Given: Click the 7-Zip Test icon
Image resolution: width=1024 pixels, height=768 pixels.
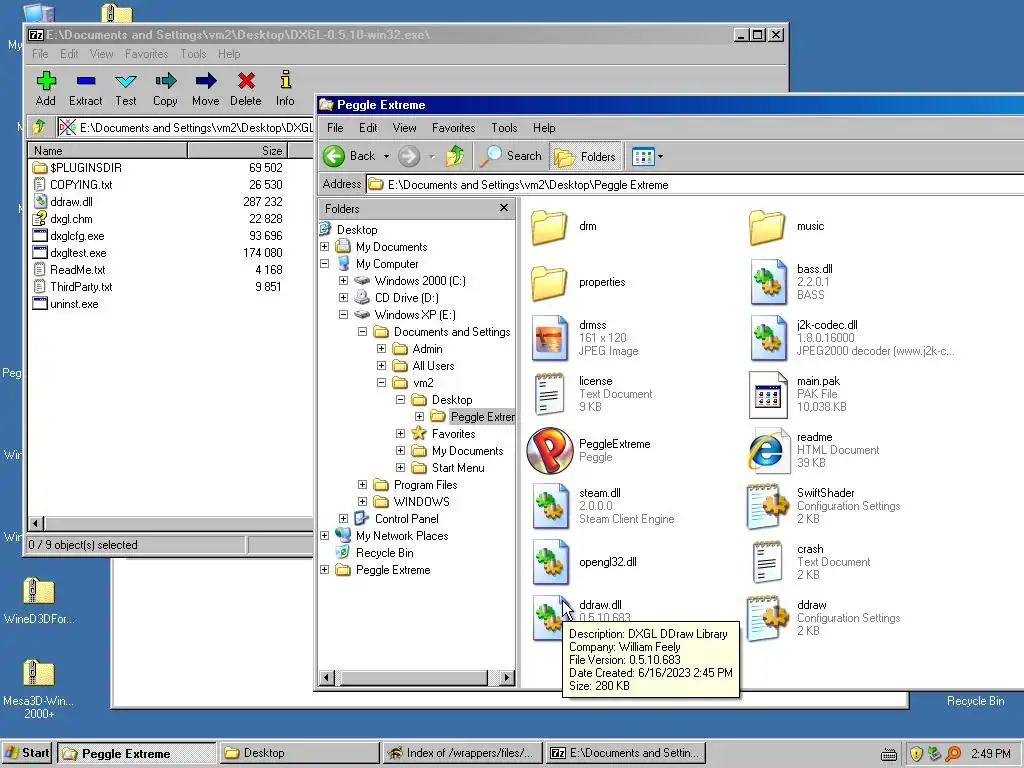Looking at the screenshot, I should coord(125,81).
